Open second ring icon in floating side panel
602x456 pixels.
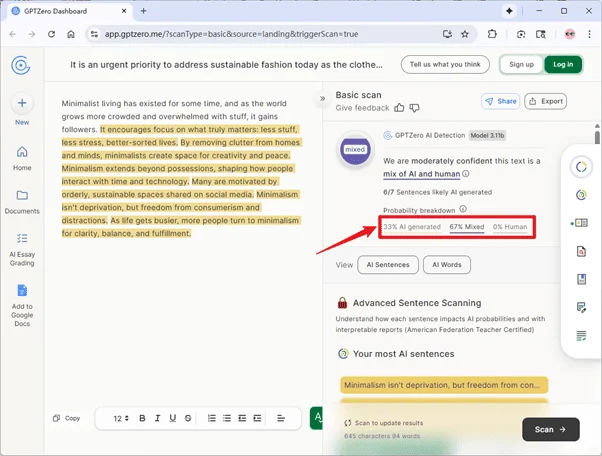tap(581, 195)
